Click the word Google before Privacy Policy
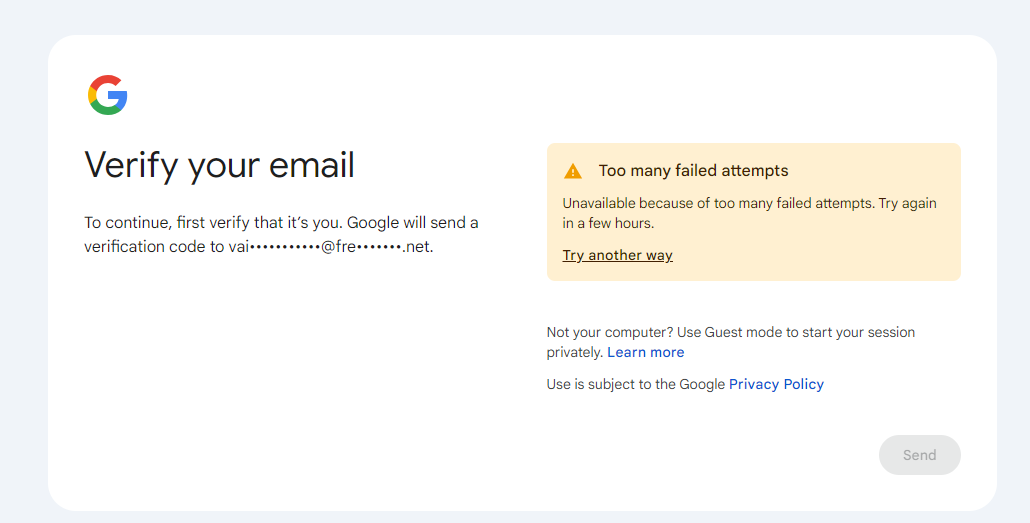This screenshot has height=523, width=1030. click(702, 384)
